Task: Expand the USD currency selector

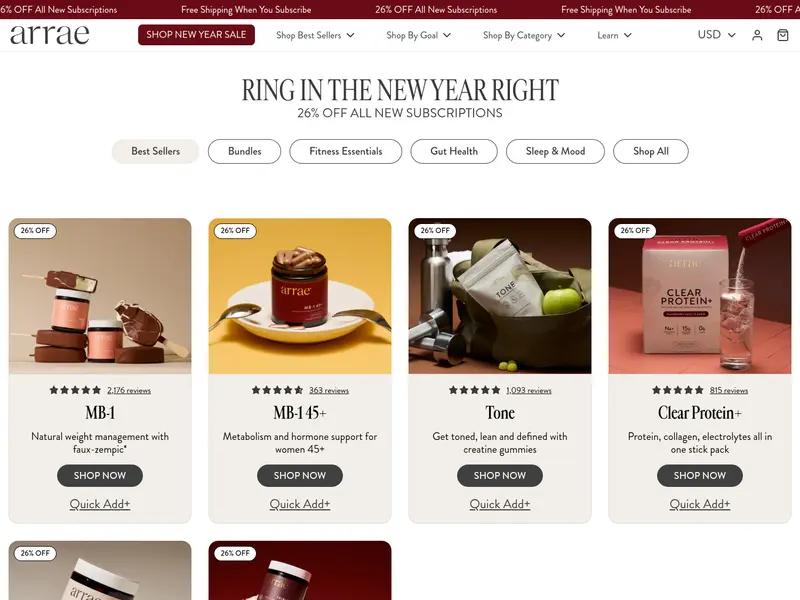Action: 716,35
